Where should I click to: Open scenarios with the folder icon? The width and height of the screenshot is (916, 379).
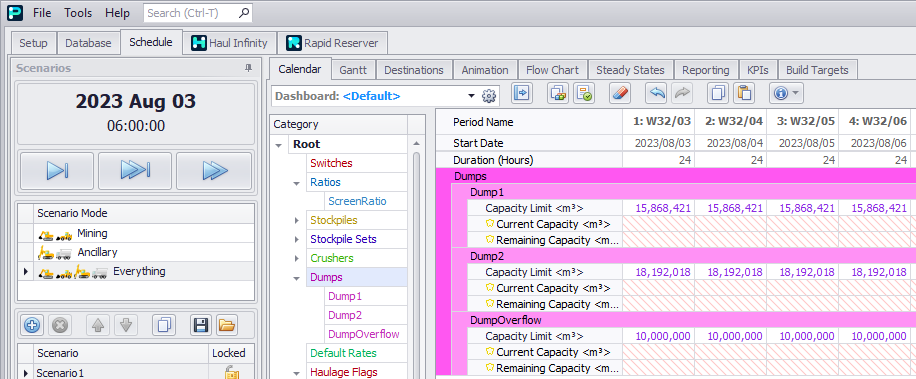226,325
